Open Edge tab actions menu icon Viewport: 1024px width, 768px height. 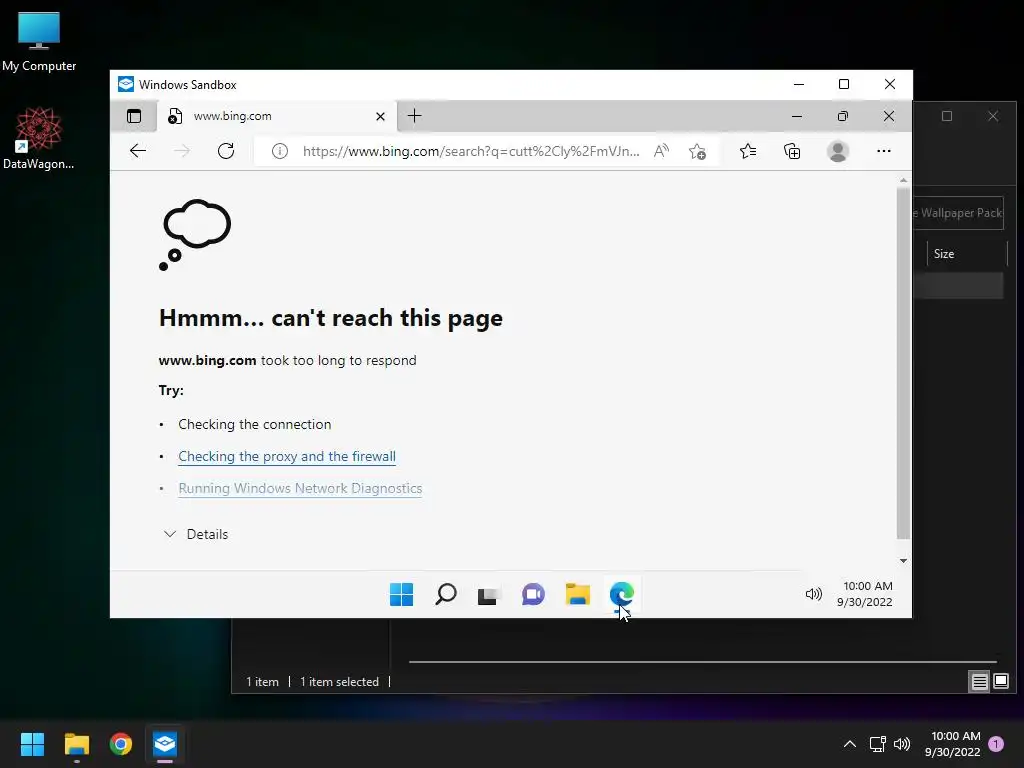134,116
